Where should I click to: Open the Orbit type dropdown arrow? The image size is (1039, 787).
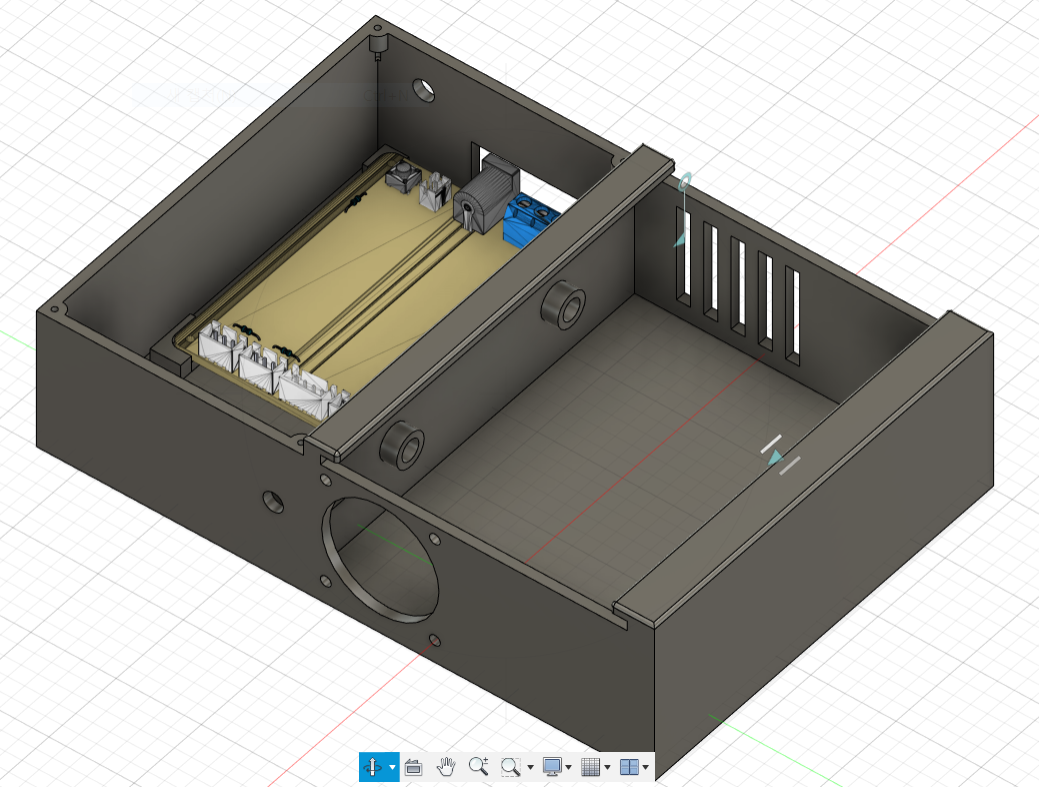pos(392,768)
